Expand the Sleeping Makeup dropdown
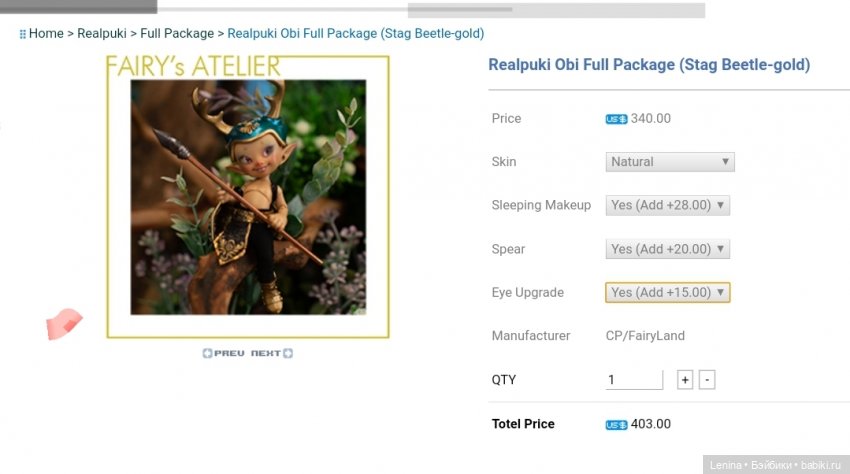Viewport: 850px width, 474px height. [x=668, y=205]
